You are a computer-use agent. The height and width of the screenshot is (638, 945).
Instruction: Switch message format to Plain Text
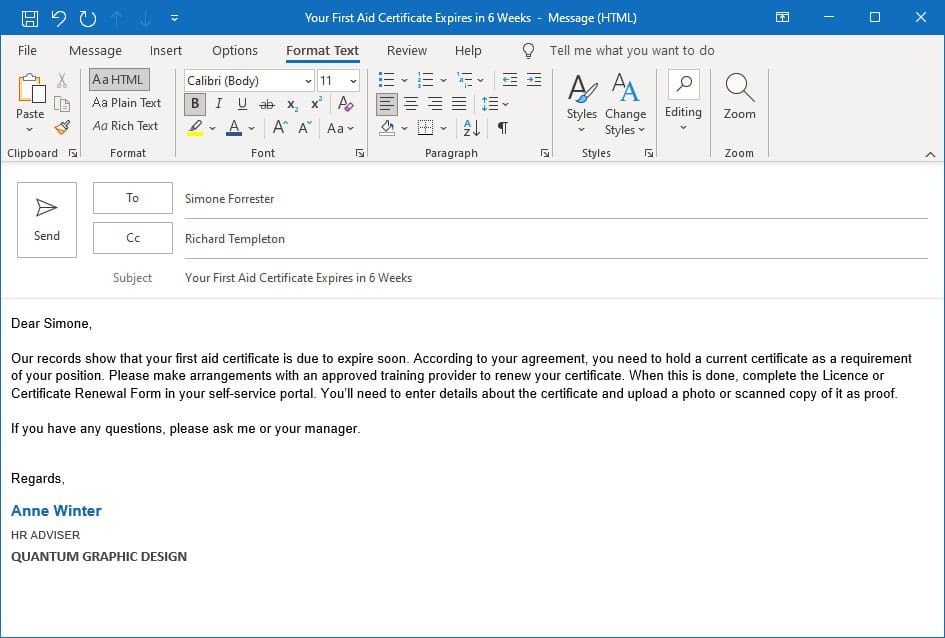[x=127, y=103]
